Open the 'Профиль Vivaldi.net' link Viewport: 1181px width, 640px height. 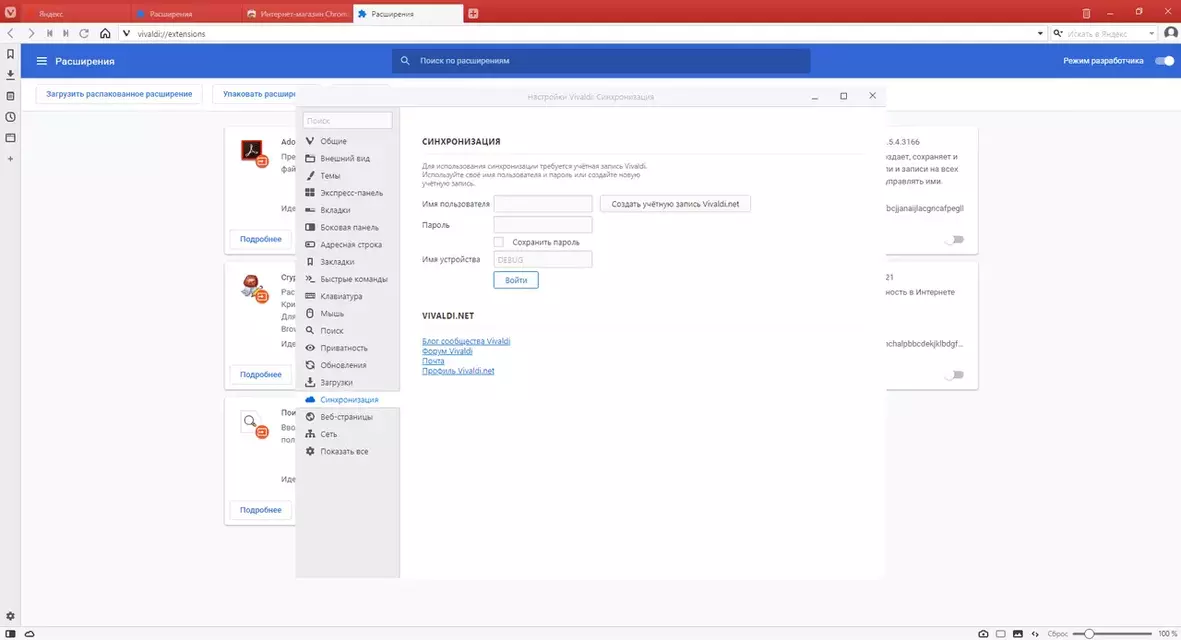pos(458,370)
